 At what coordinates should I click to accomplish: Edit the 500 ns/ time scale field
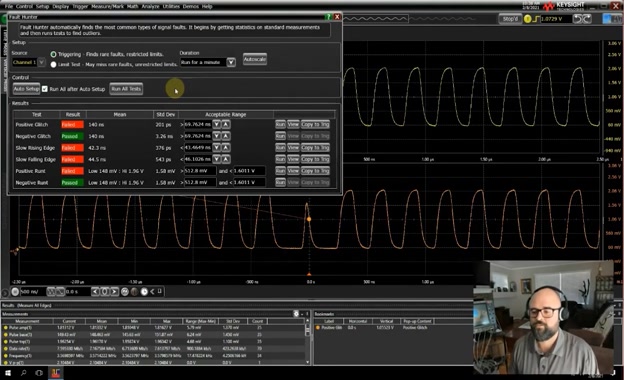pos(33,292)
